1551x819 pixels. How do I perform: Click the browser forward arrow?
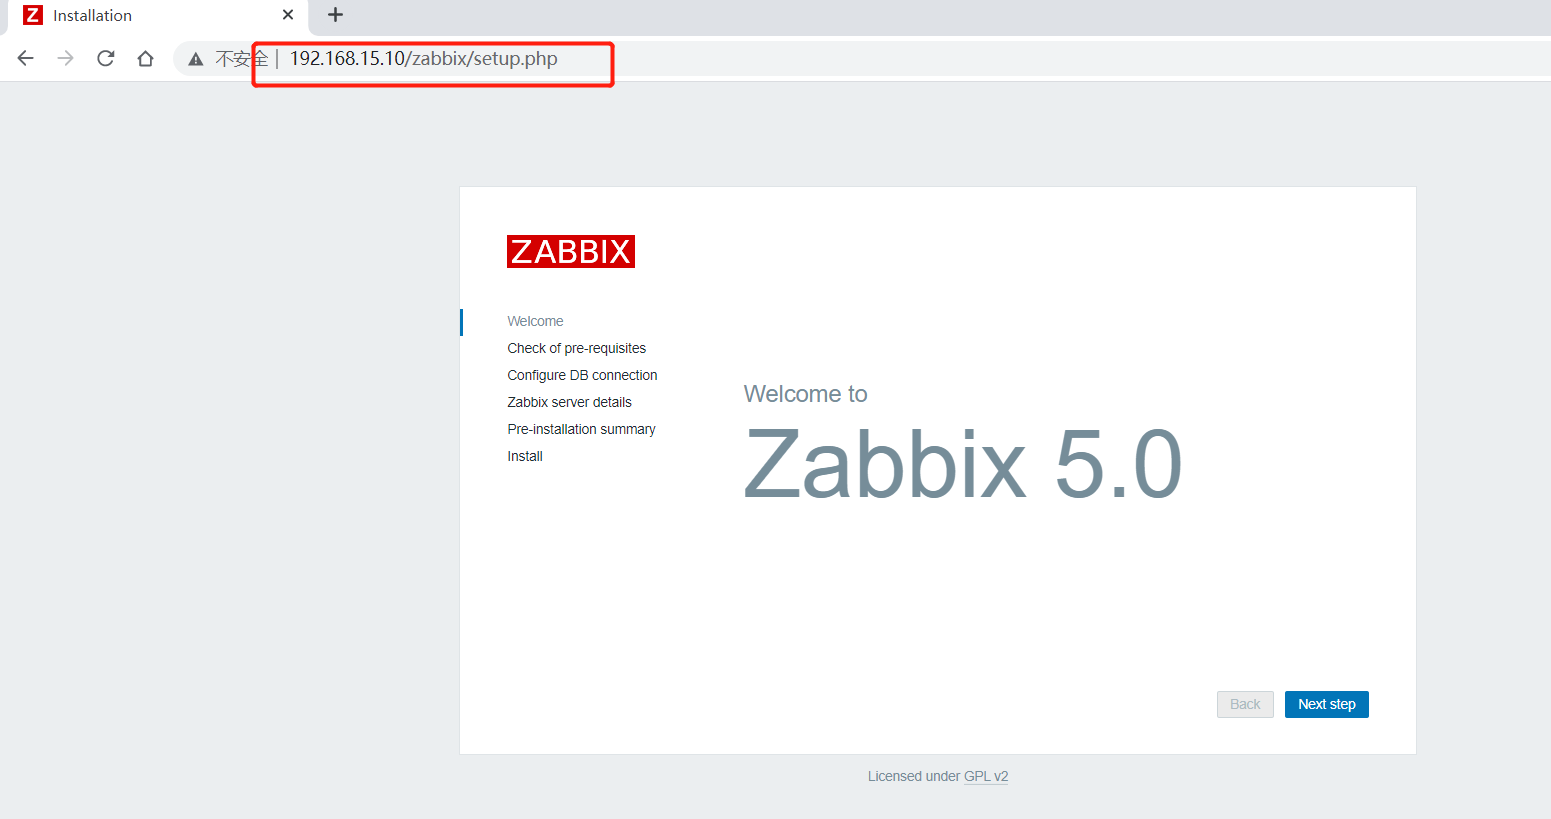[x=66, y=58]
